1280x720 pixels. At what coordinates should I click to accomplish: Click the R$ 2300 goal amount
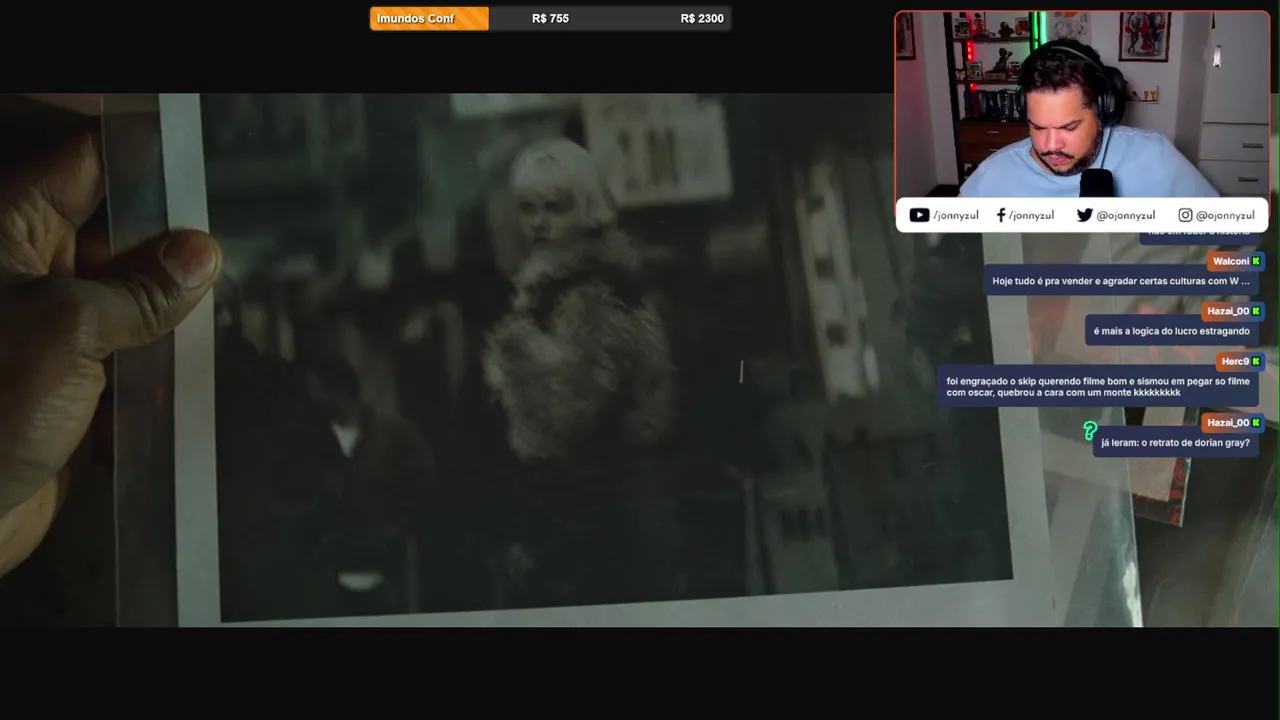(x=702, y=18)
